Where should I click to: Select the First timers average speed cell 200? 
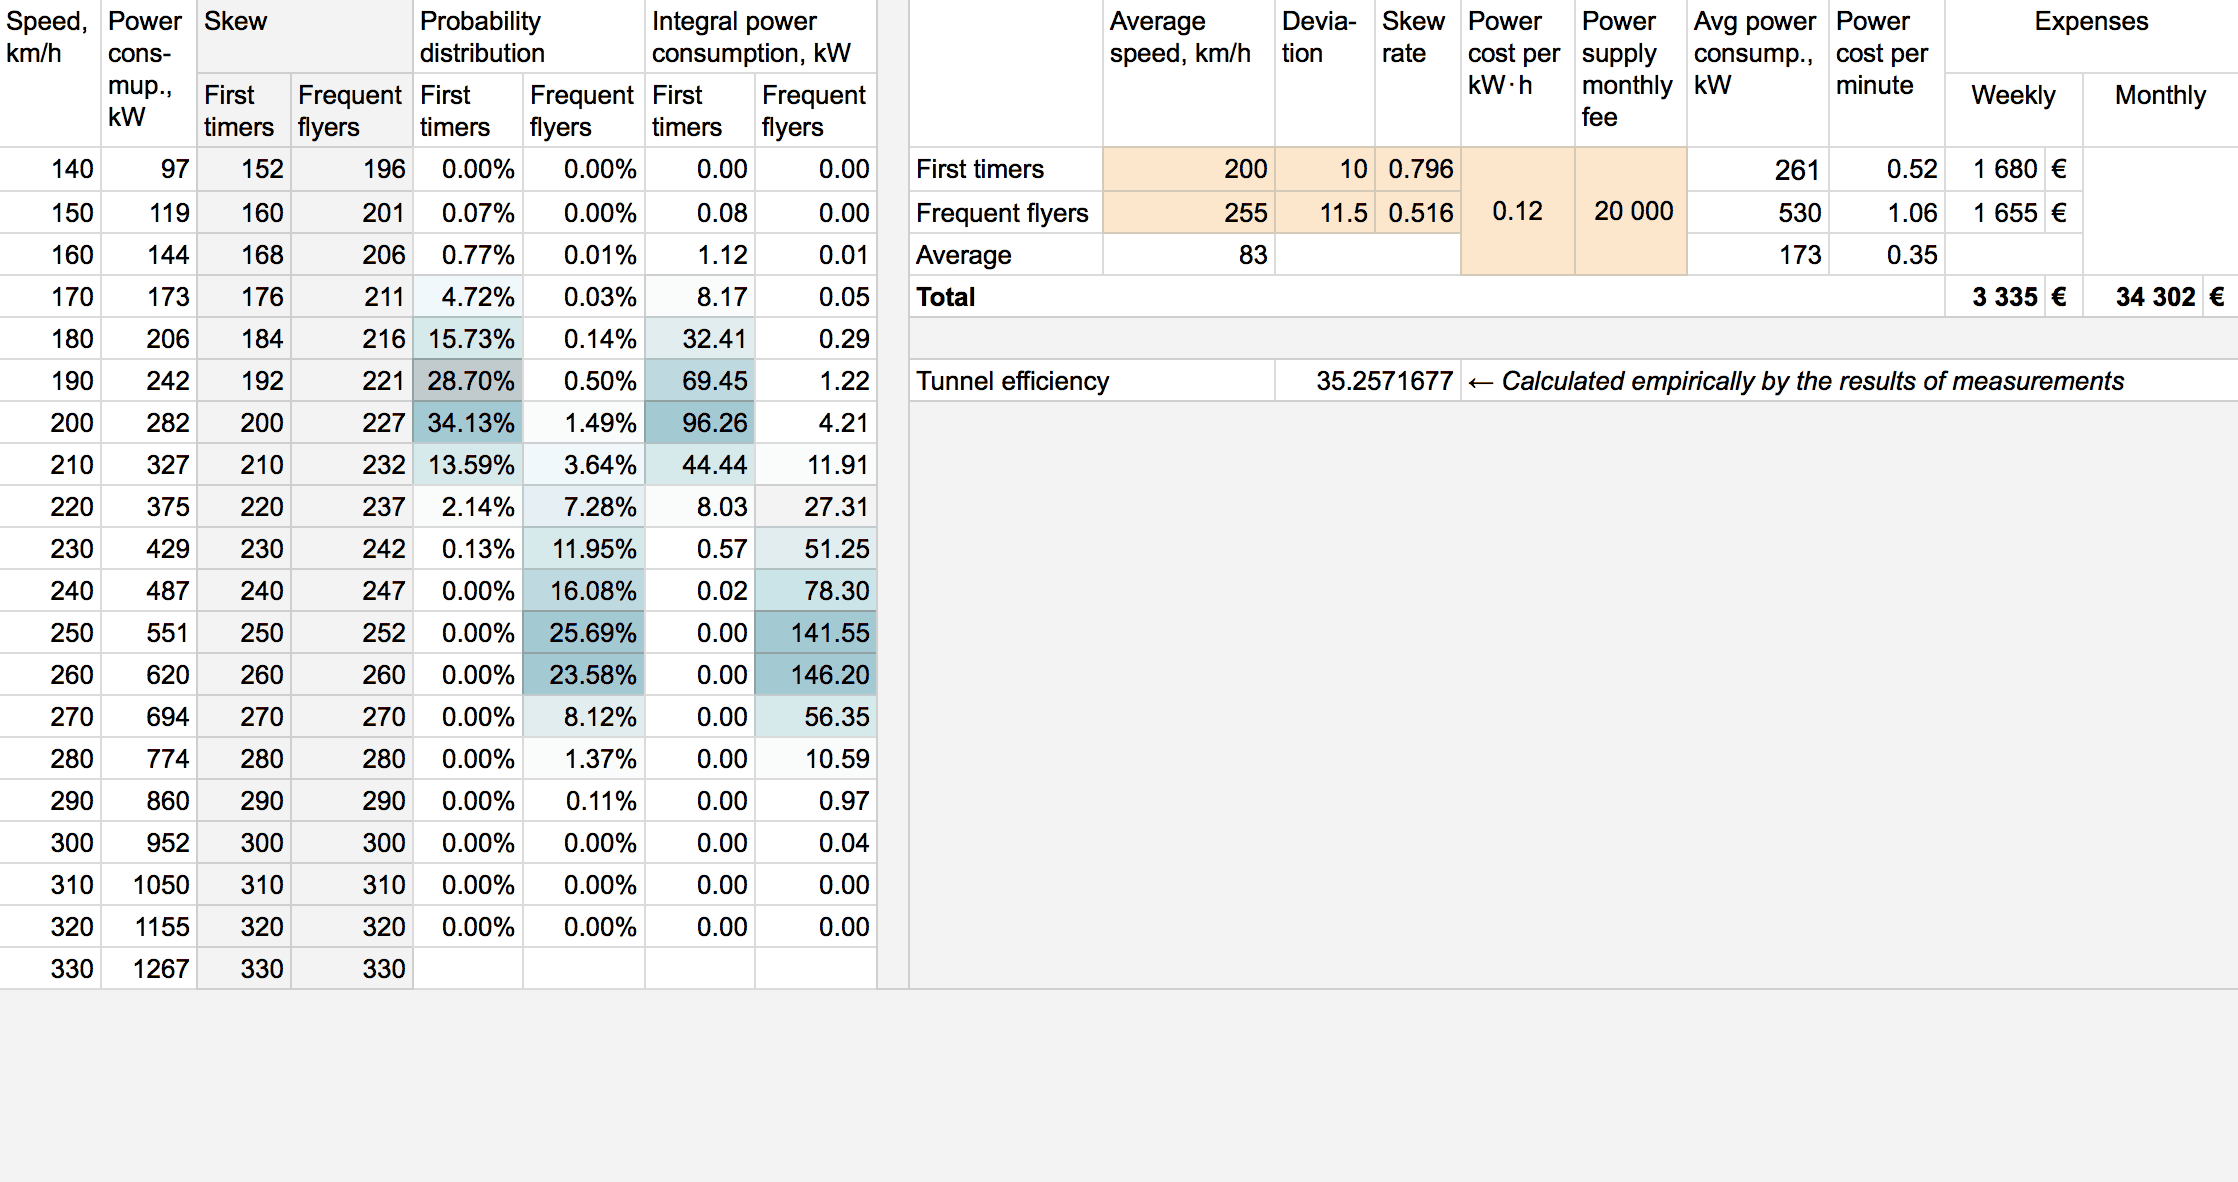point(1189,169)
